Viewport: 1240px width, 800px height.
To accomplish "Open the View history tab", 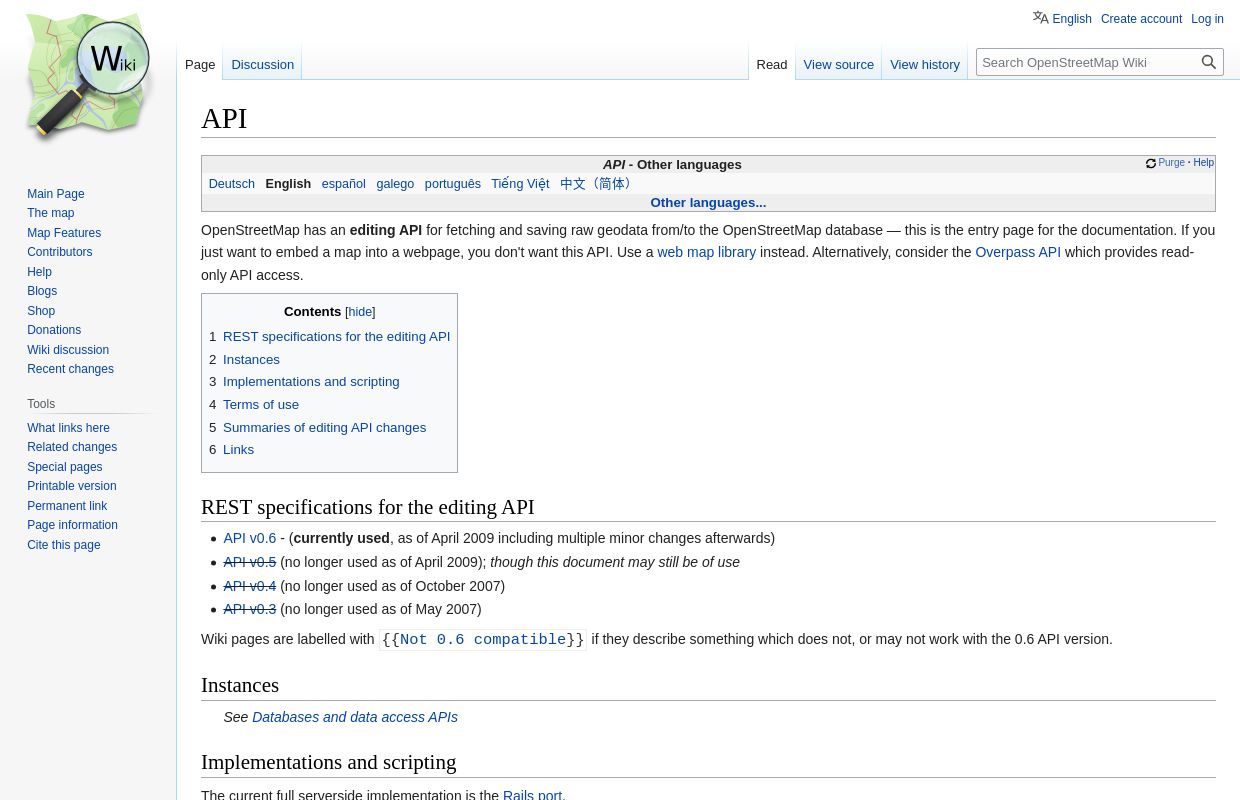I will 925,64.
